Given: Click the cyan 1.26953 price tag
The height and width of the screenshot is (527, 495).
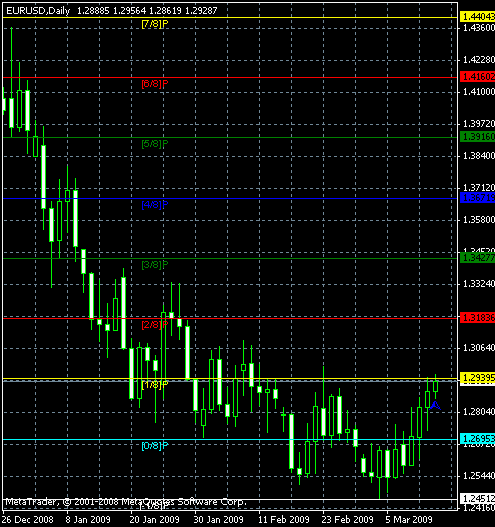Looking at the screenshot, I should pyautogui.click(x=477, y=439).
